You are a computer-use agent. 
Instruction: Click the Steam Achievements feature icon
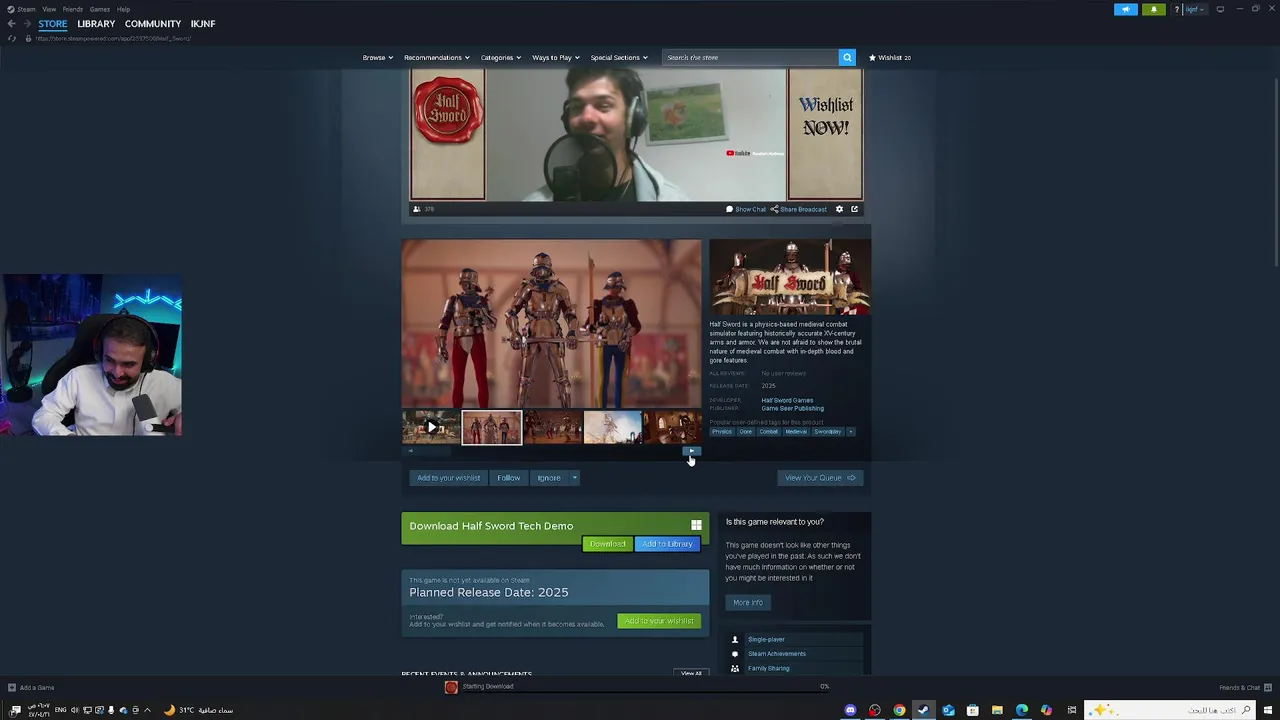tap(735, 654)
